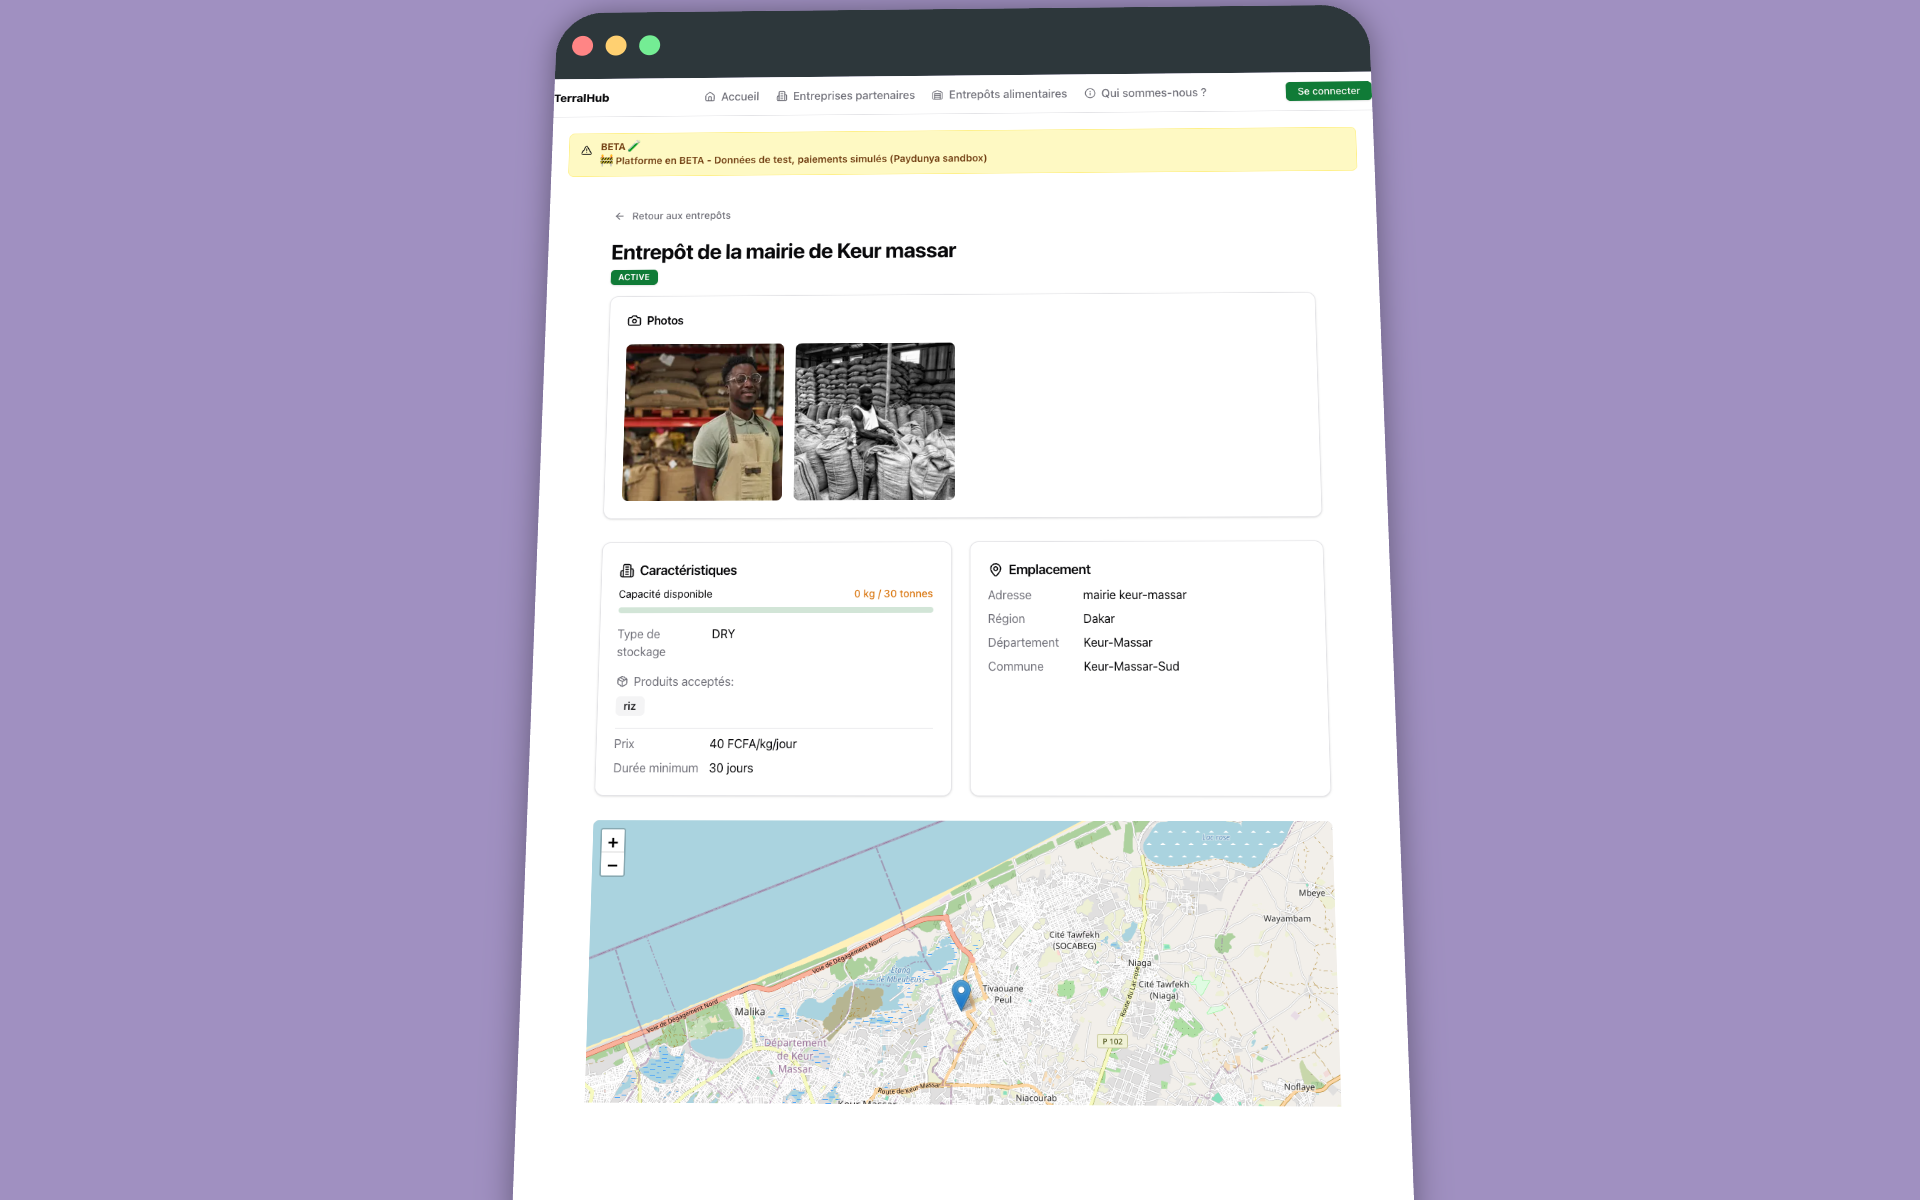Click Retour aux entrepôts link

tap(673, 216)
